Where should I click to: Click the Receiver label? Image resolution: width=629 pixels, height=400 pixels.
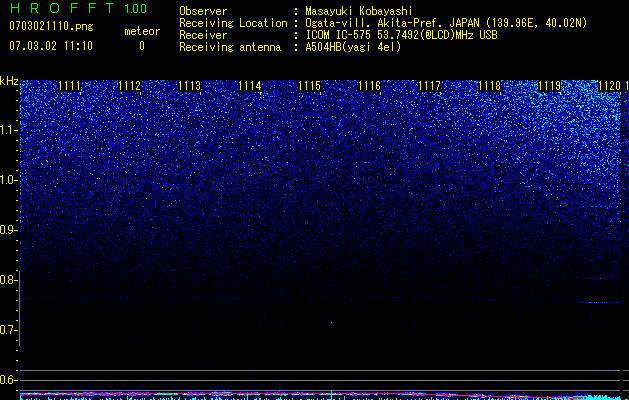pos(203,35)
